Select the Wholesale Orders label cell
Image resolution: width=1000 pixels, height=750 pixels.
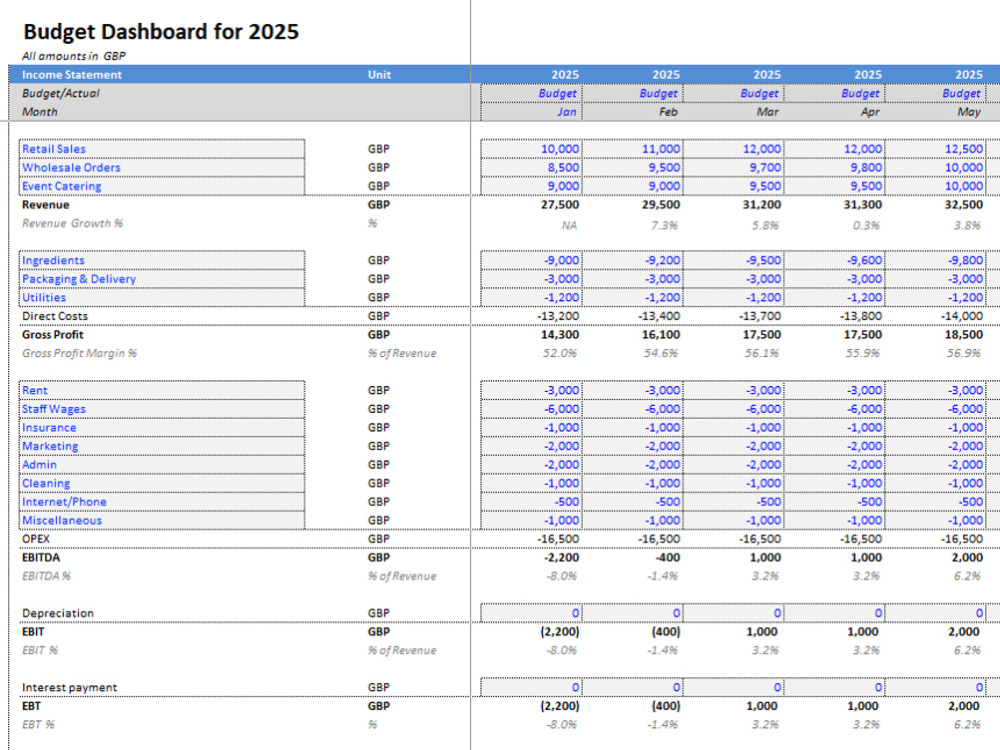(x=162, y=167)
